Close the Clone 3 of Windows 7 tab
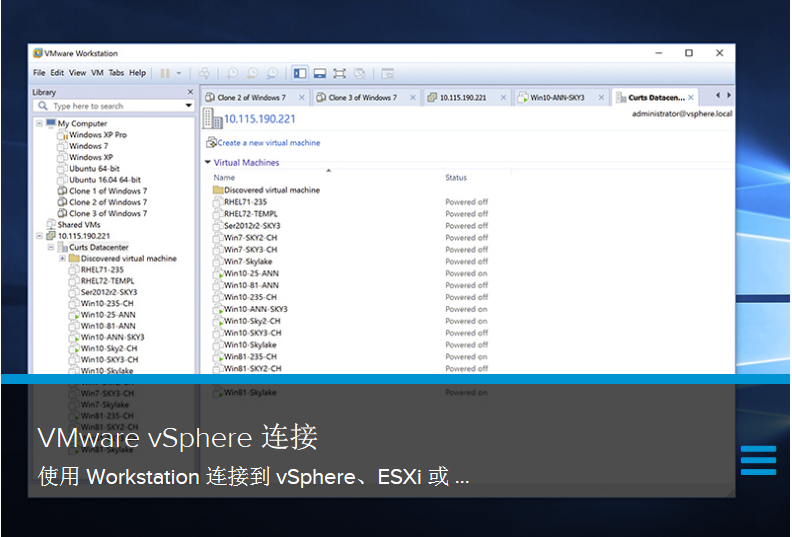Screen dimensions: 792x537 point(413,97)
